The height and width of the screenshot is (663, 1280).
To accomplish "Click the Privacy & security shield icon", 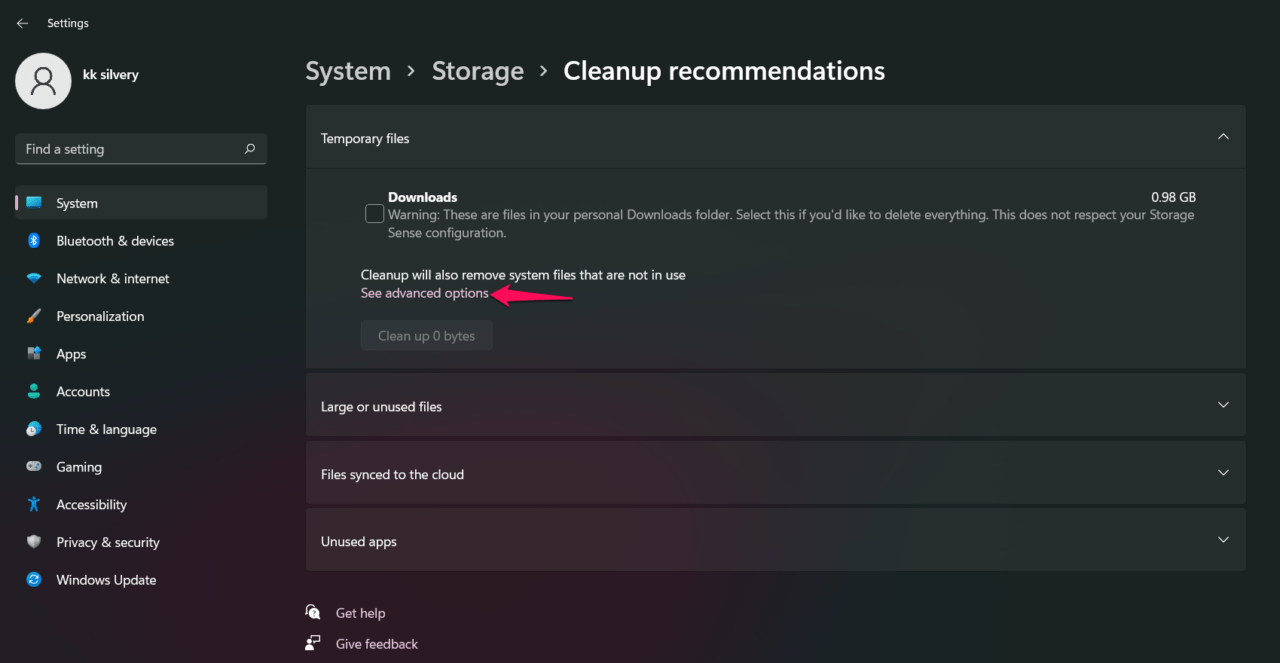I will pyautogui.click(x=34, y=542).
